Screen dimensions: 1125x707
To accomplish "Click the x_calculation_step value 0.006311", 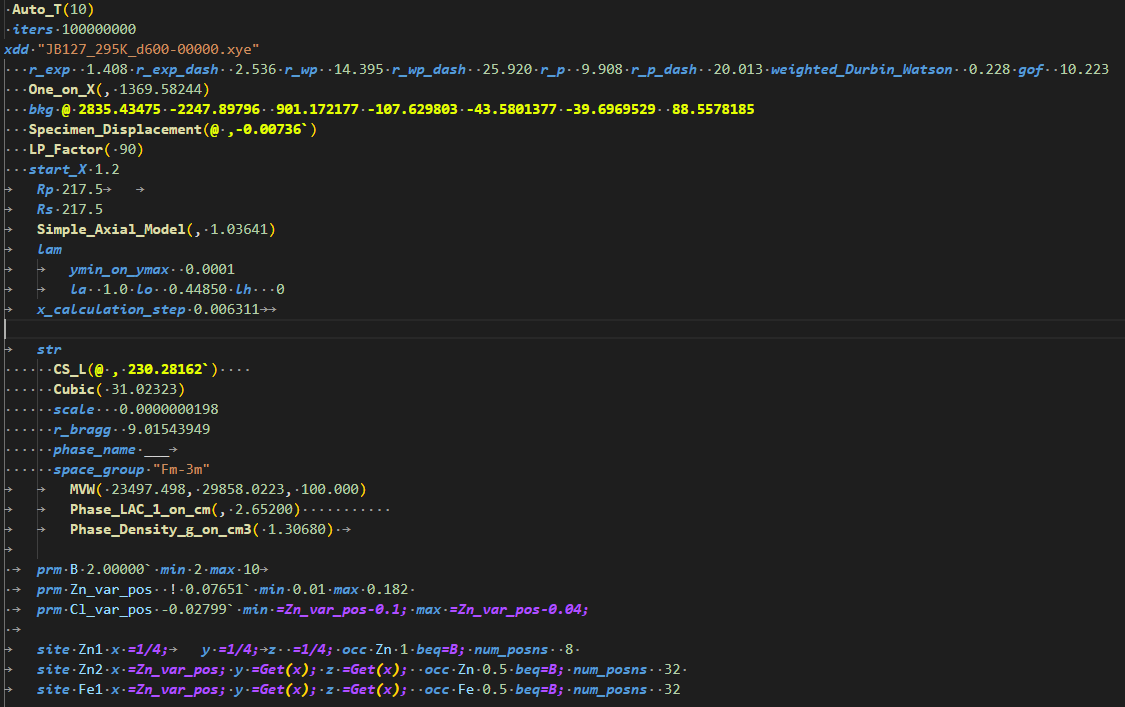I will pos(226,309).
